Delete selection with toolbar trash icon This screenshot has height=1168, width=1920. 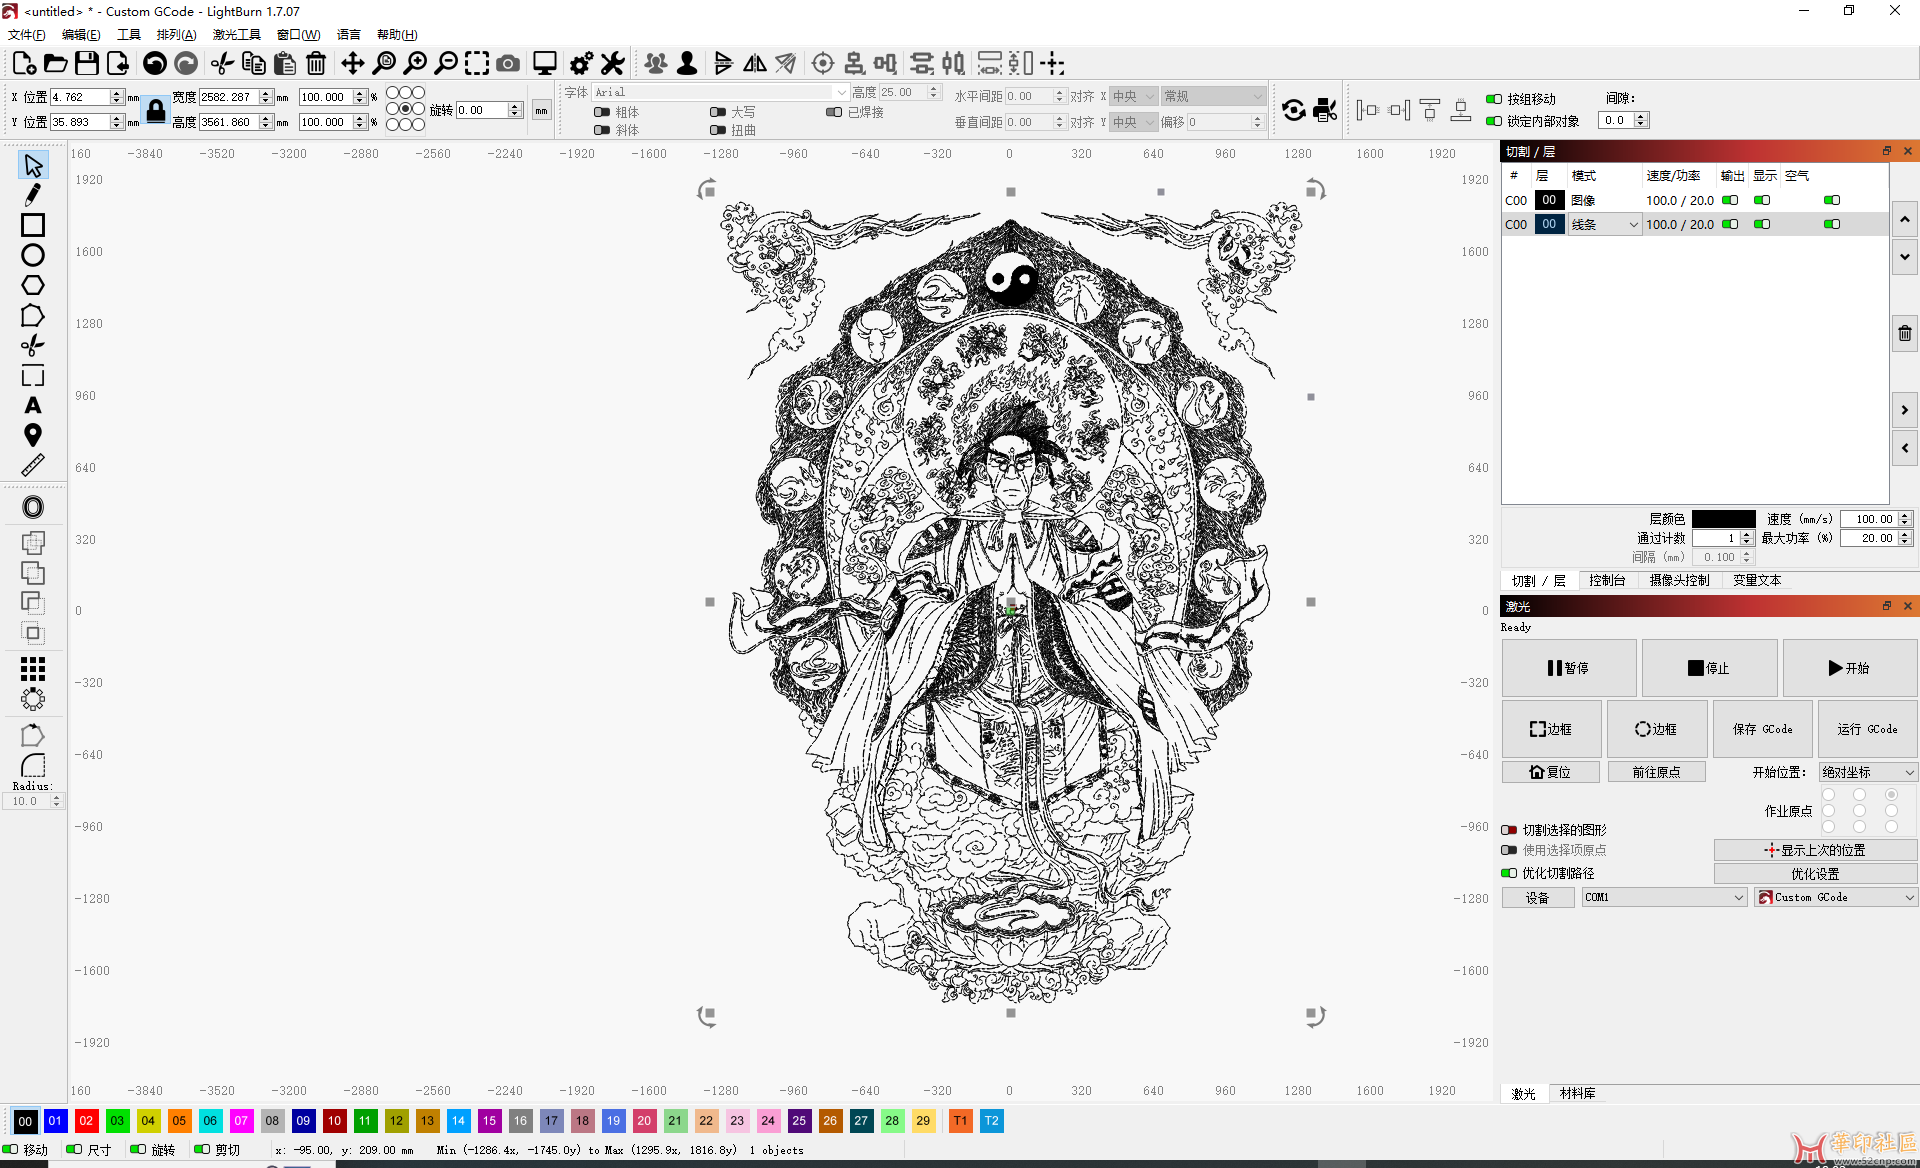click(316, 64)
